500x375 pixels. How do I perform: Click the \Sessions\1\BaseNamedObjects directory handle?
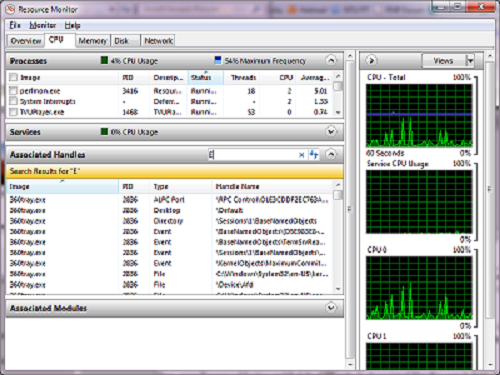click(266, 221)
